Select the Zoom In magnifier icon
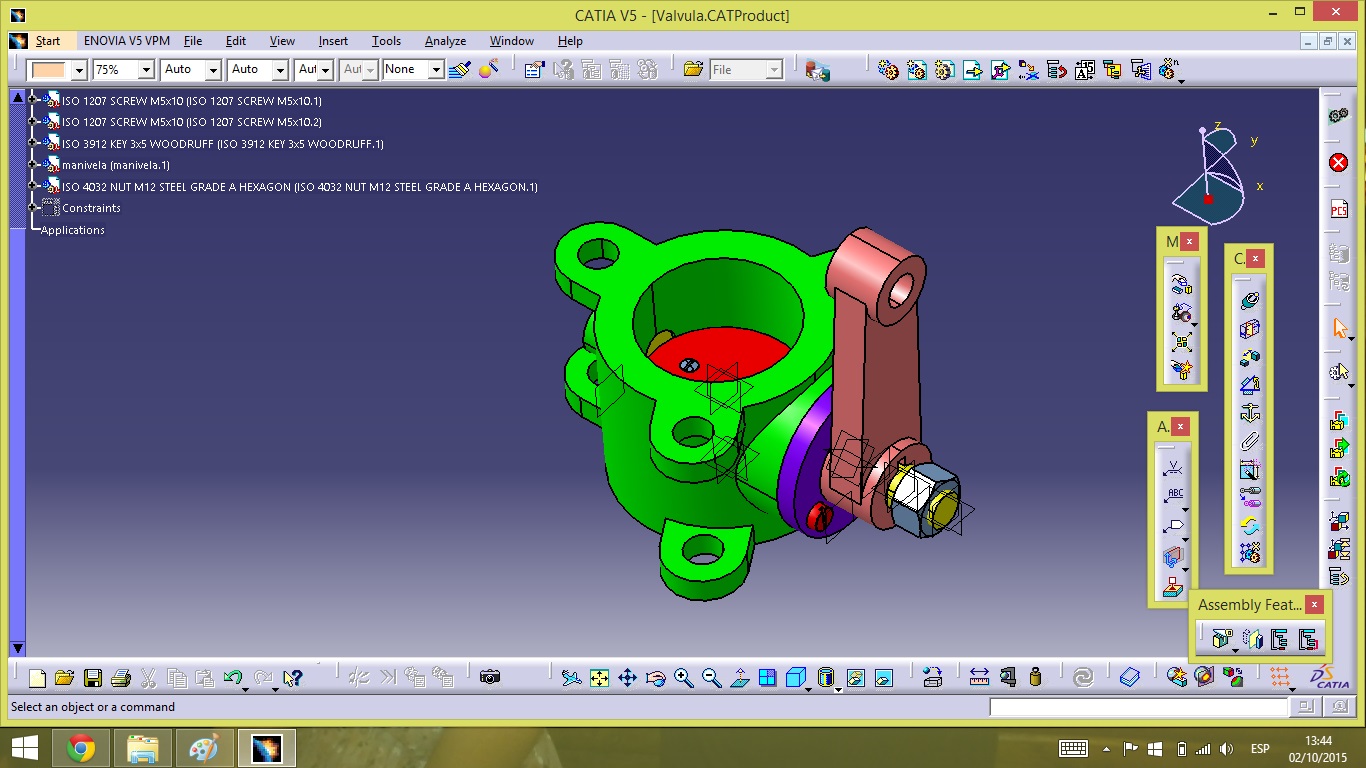The width and height of the screenshot is (1366, 768). [684, 678]
